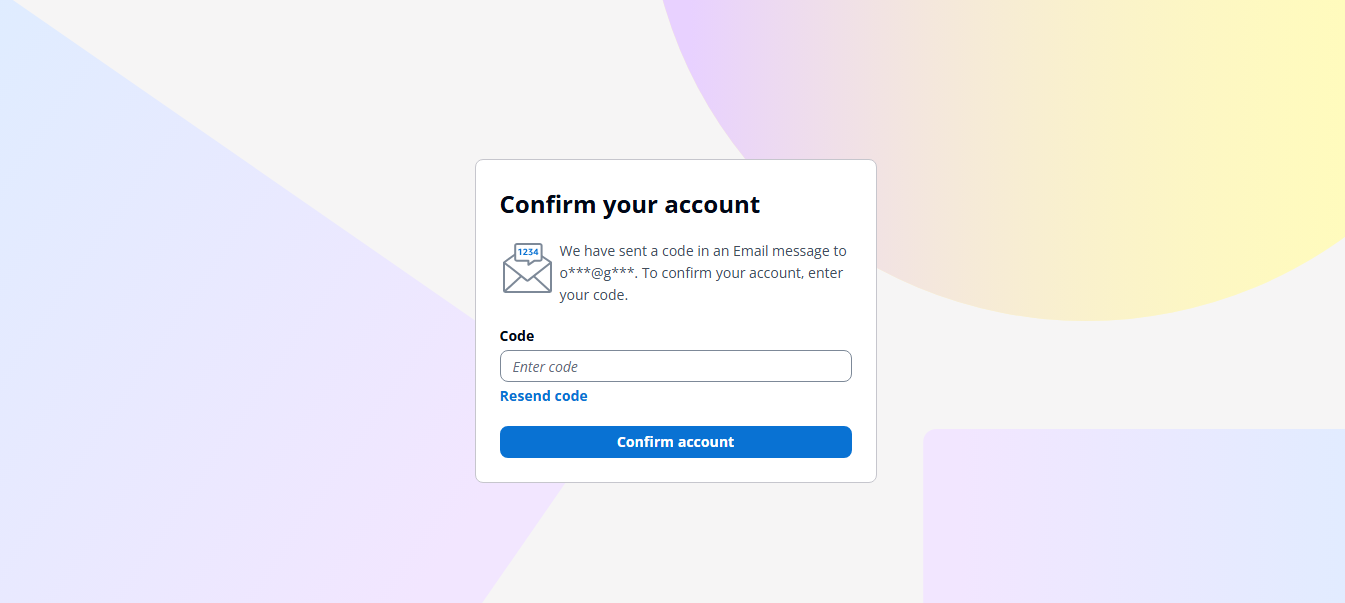Click the Confirm your account heading
The image size is (1345, 603).
pyautogui.click(x=629, y=204)
